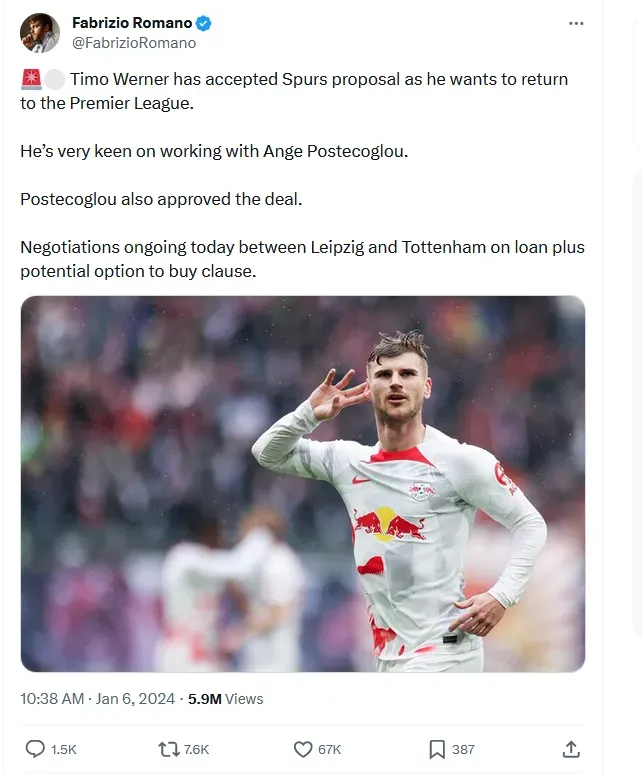The width and height of the screenshot is (643, 775).
Task: Open Fabrizio Romano's profile avatar
Action: coord(40,33)
